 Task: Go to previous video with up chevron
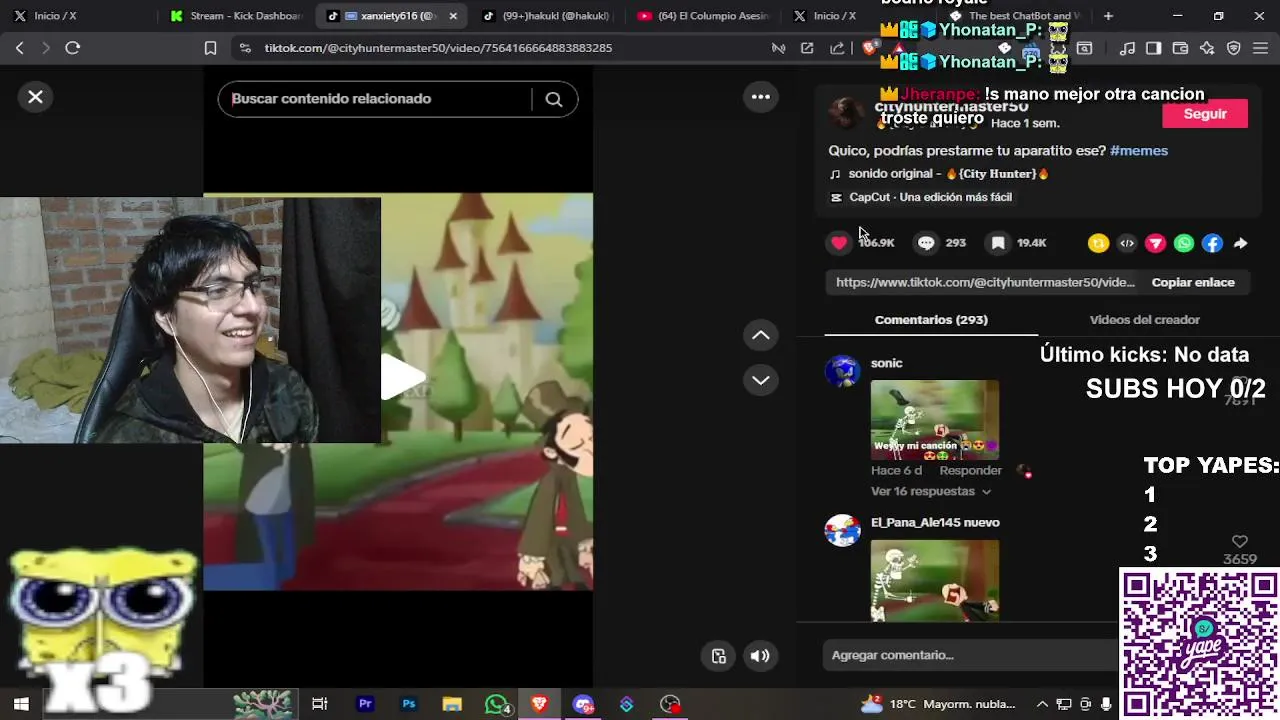coord(761,336)
